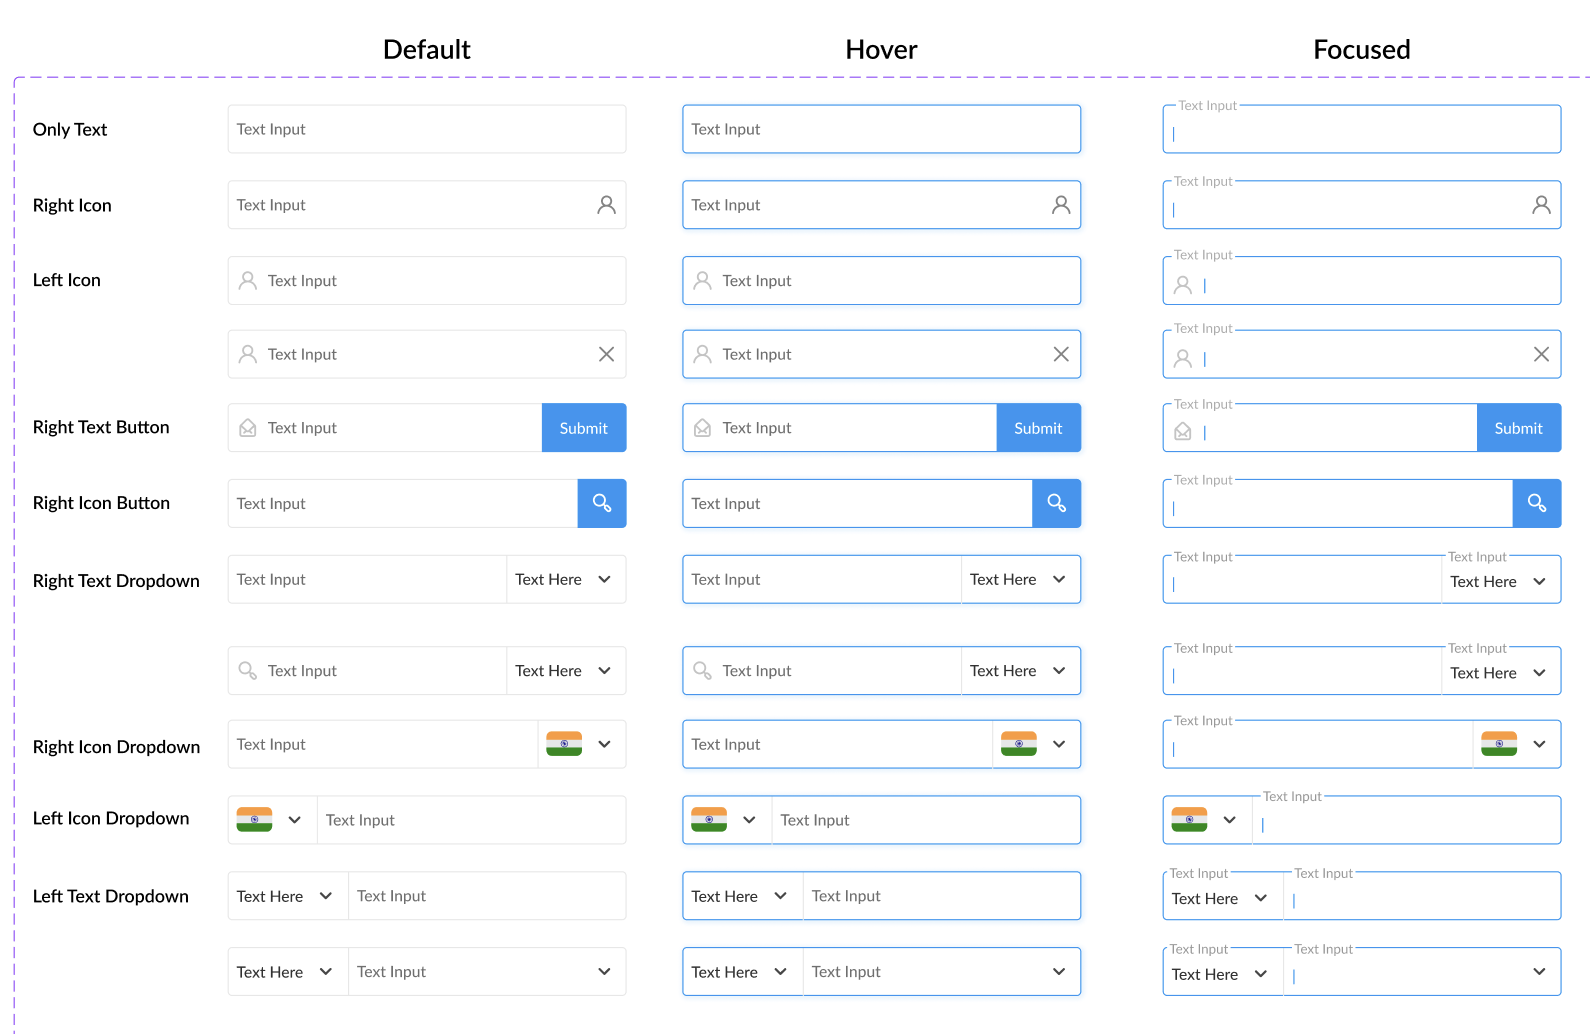
Task: Click the magnifier icon inside Hover dropdown input
Action: coord(703,671)
